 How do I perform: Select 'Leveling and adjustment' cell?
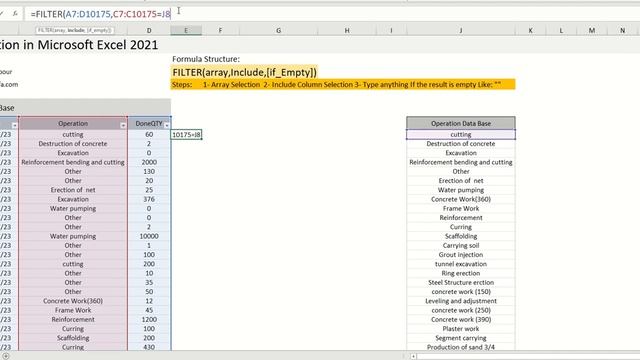coord(461,301)
